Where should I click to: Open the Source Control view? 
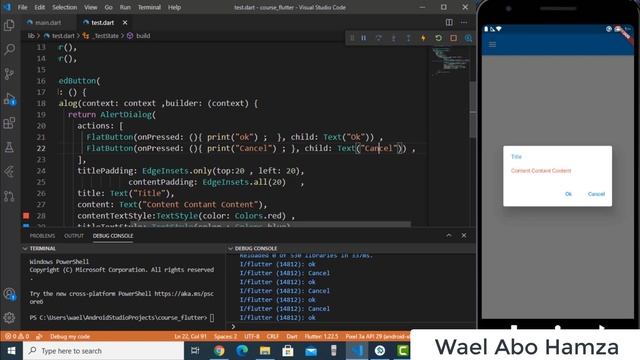[9, 74]
